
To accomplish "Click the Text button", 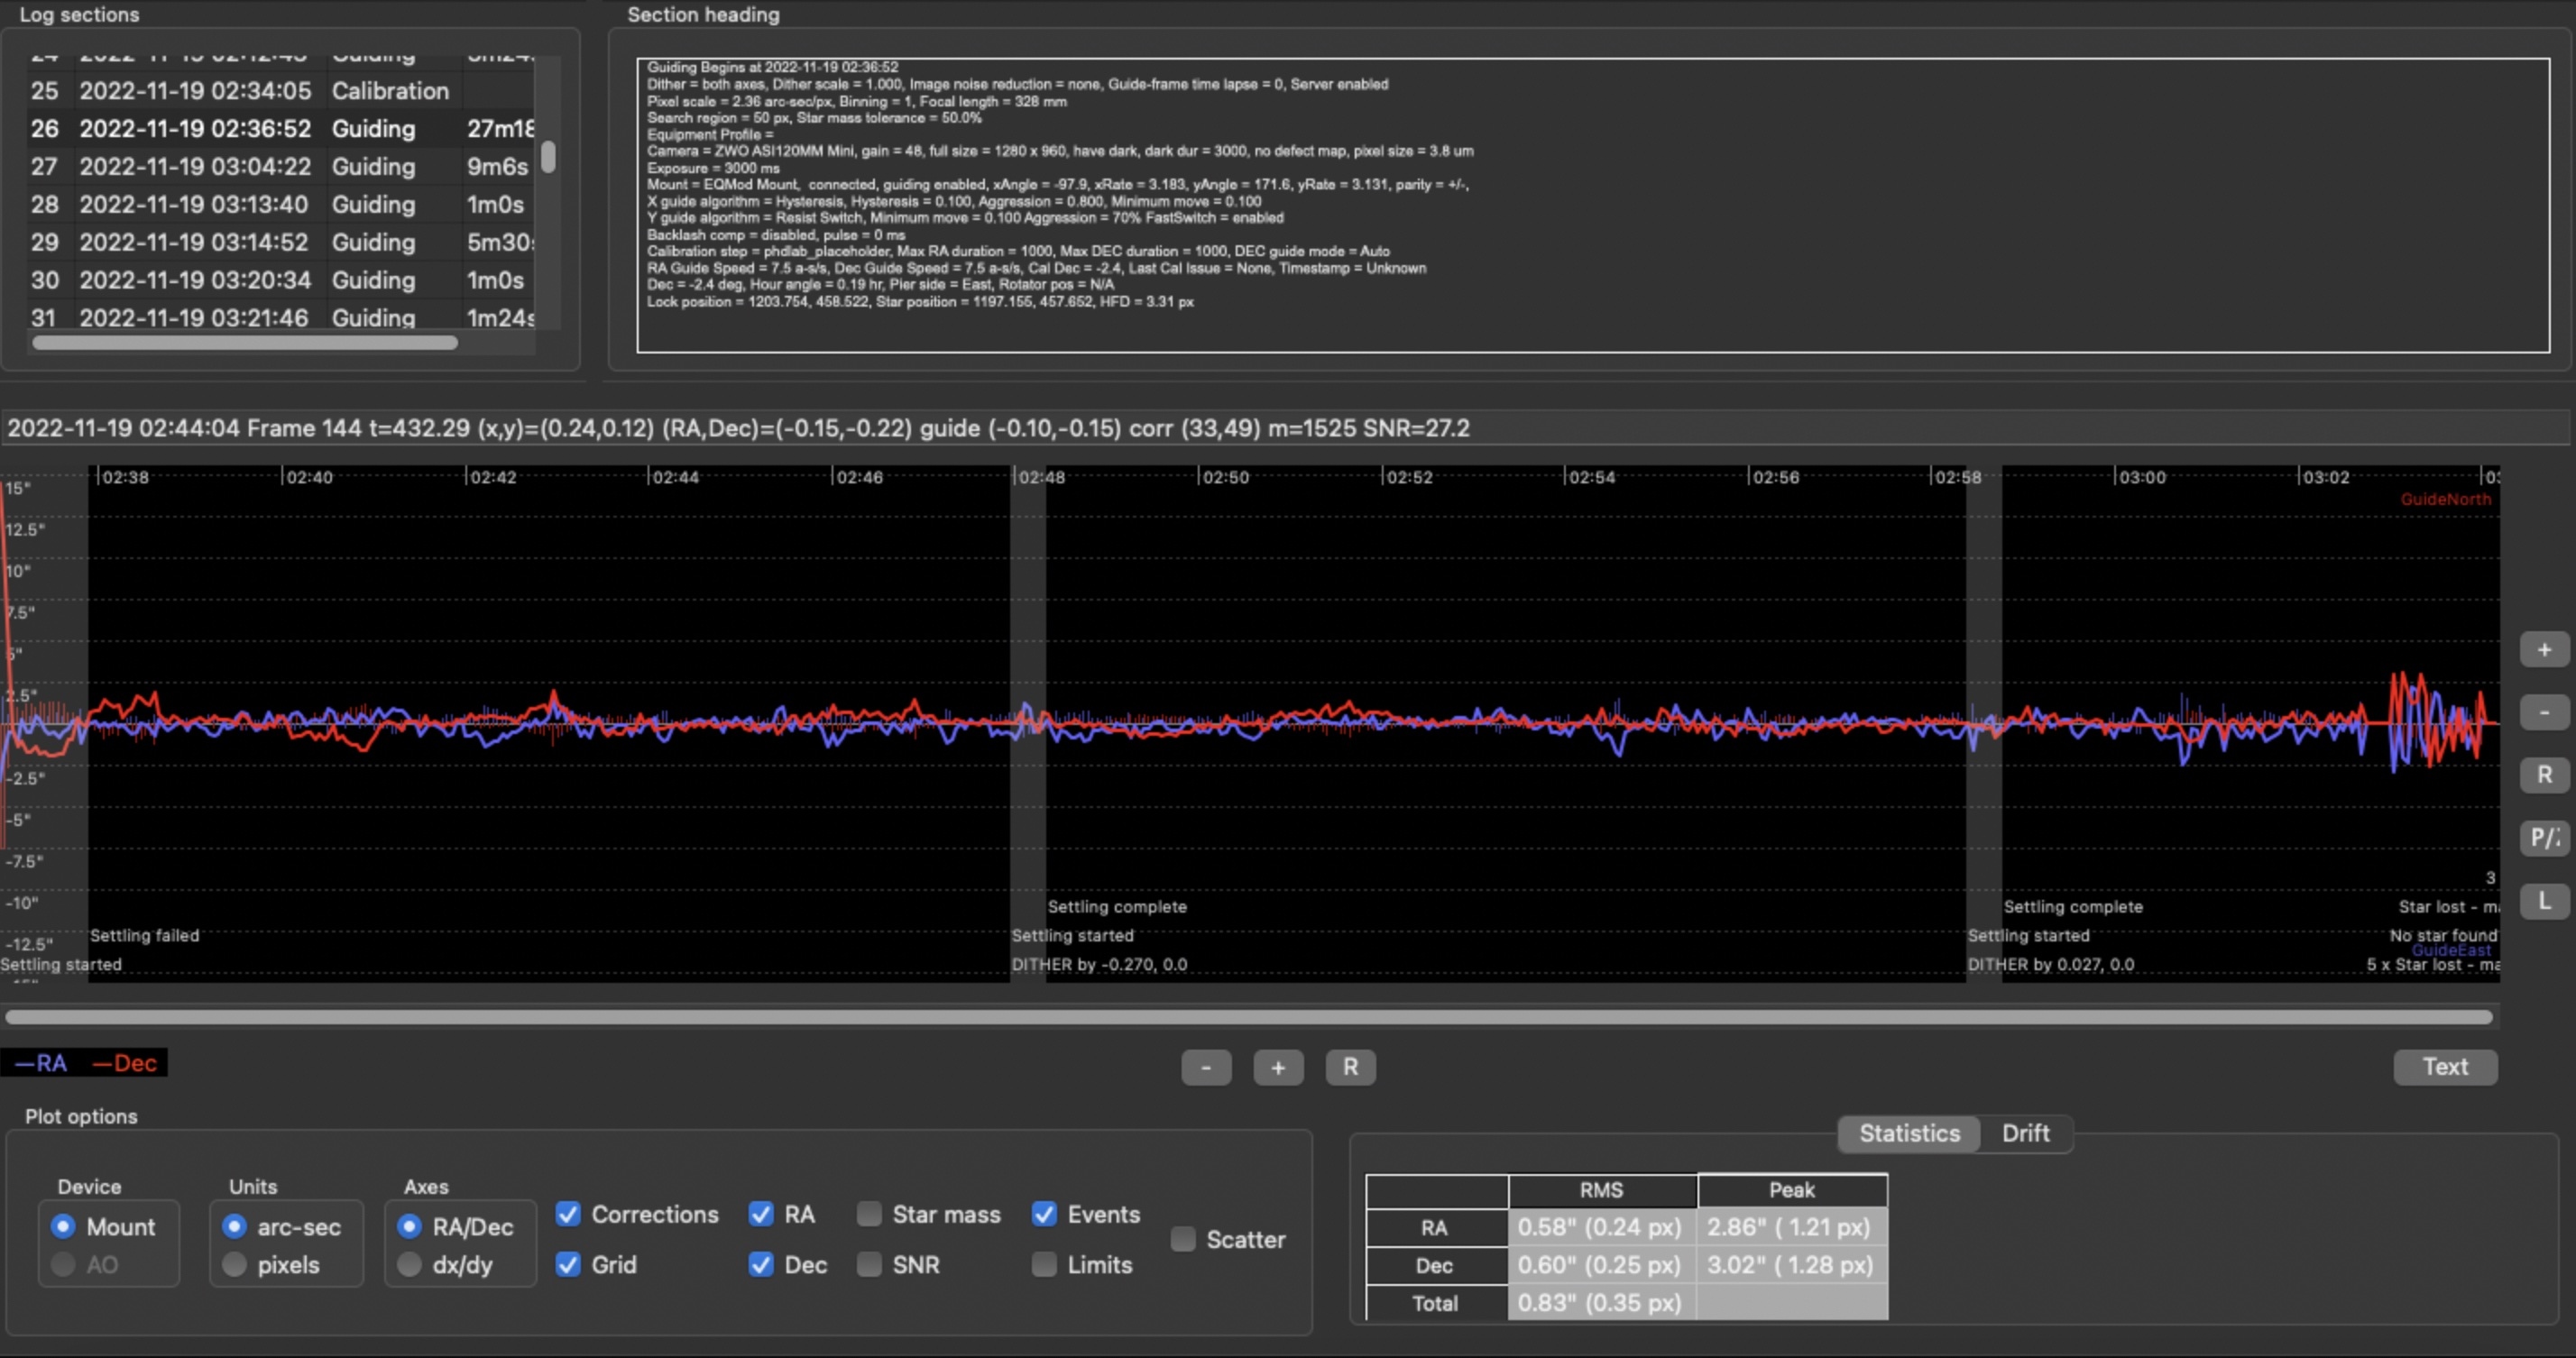I will [2445, 1067].
